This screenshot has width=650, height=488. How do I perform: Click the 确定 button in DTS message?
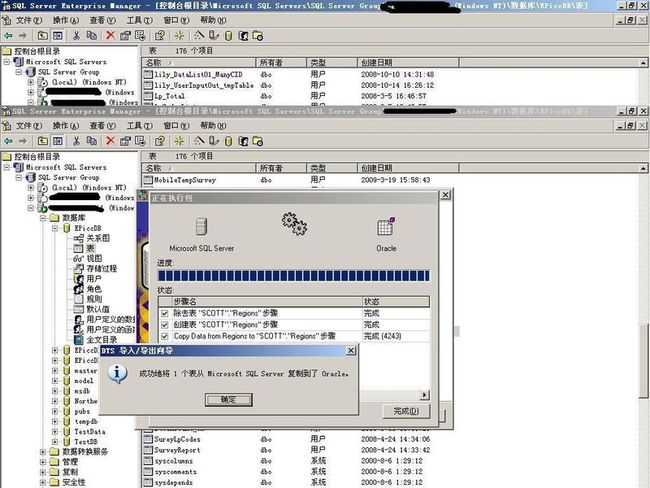[x=229, y=400]
